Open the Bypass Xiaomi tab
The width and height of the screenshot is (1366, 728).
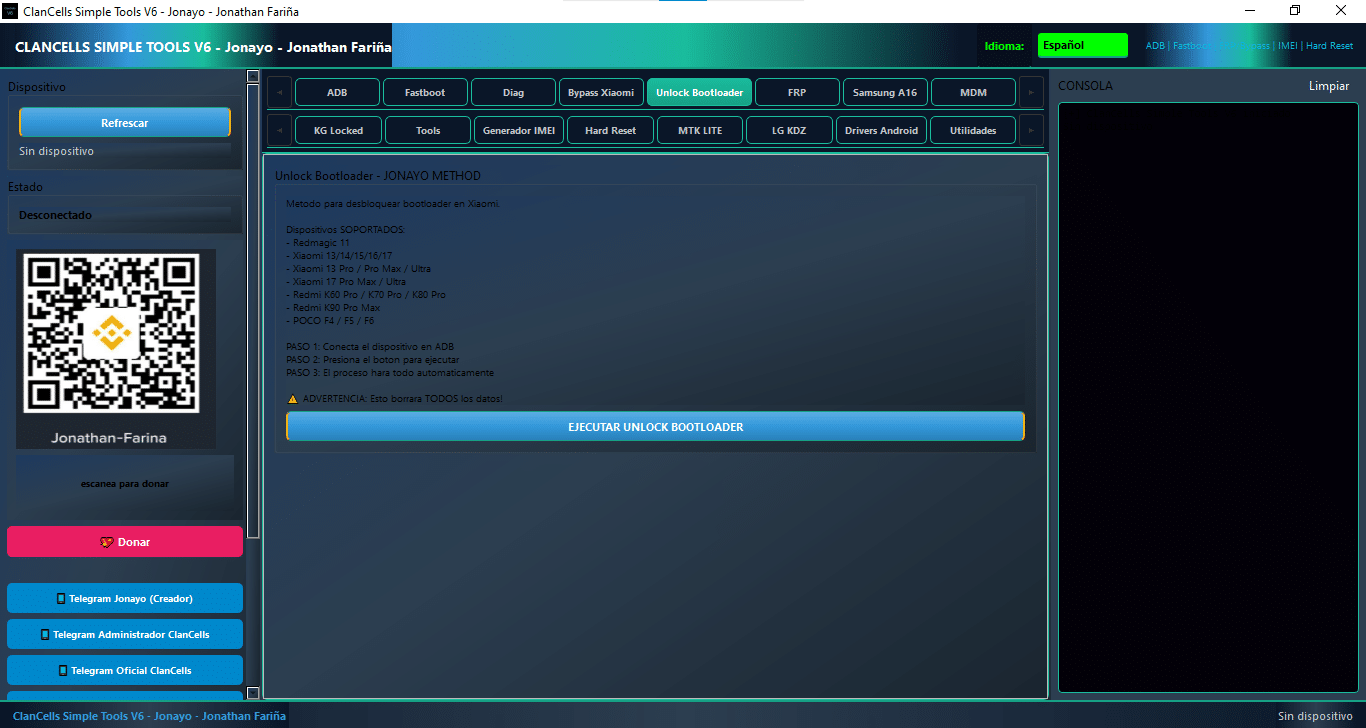tap(601, 93)
